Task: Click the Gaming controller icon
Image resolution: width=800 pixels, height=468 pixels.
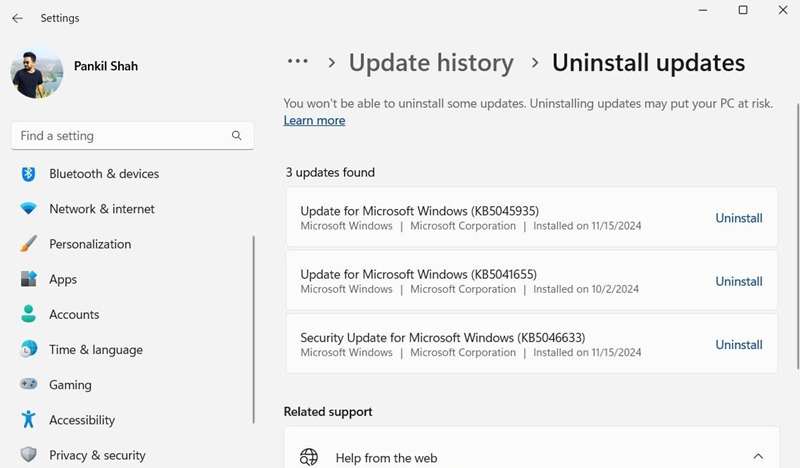Action: coord(29,385)
